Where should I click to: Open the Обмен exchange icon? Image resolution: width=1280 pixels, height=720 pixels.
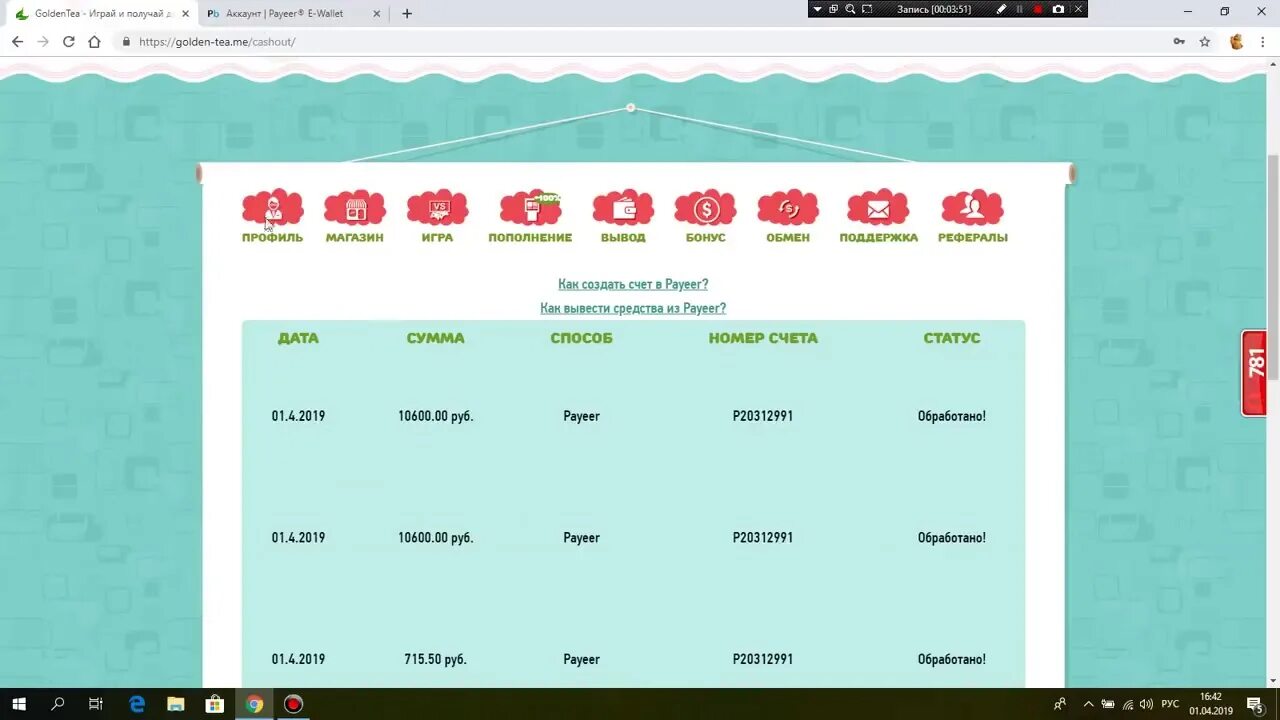(x=788, y=208)
